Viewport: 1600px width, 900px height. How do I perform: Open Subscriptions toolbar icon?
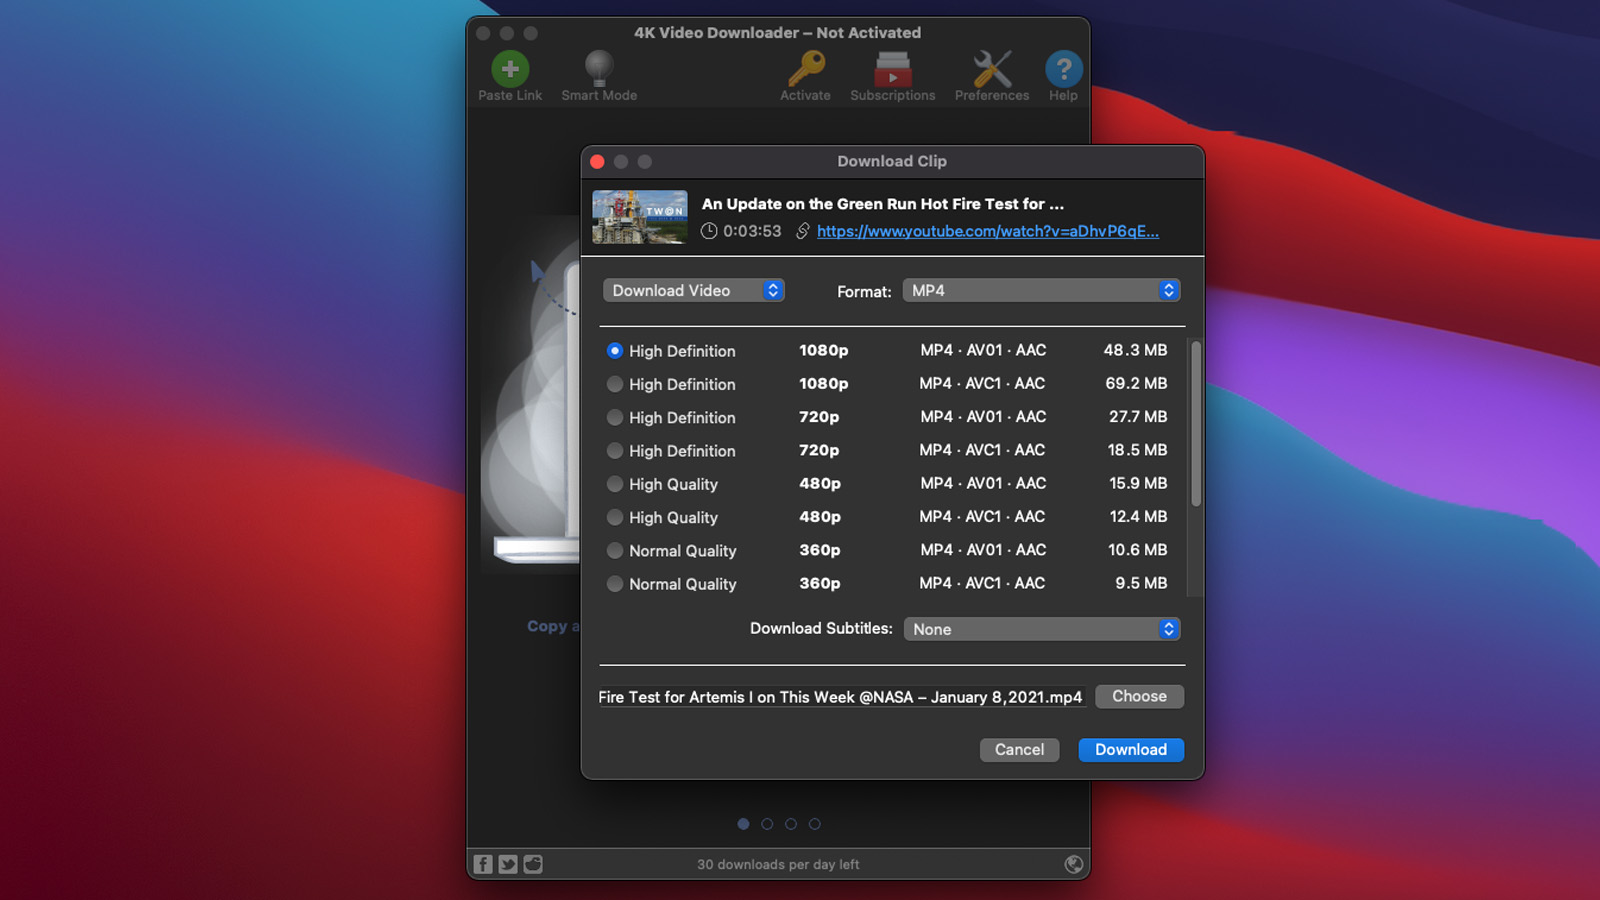coord(893,69)
